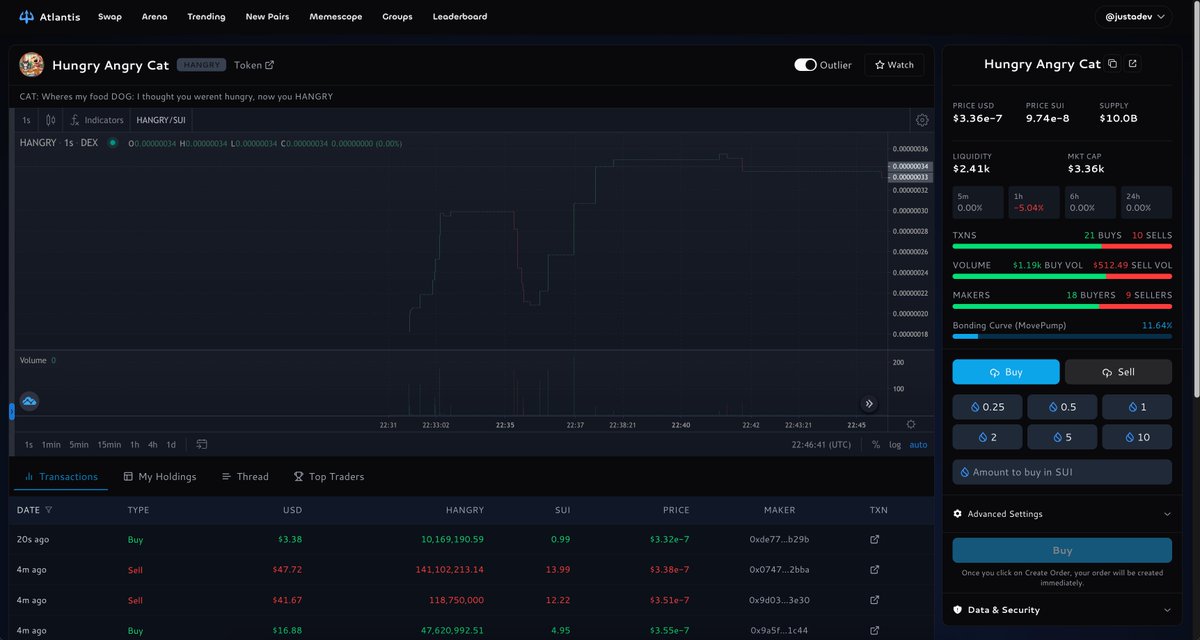This screenshot has width=1200, height=640.
Task: Copy token address beside right-panel title
Action: pos(1112,64)
